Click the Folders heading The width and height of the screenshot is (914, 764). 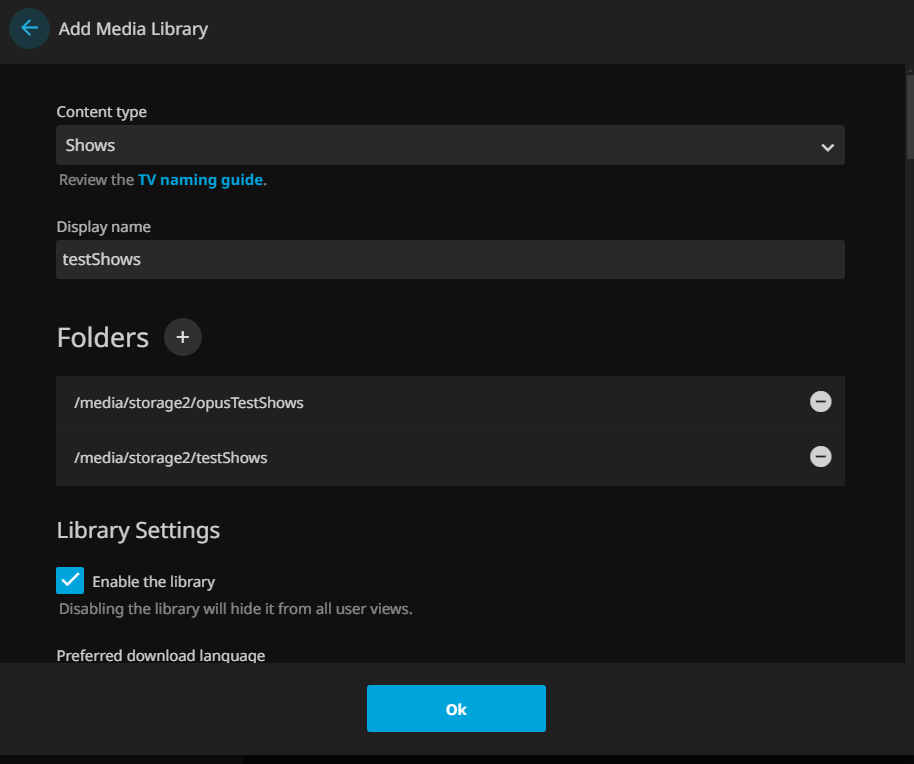coord(102,338)
